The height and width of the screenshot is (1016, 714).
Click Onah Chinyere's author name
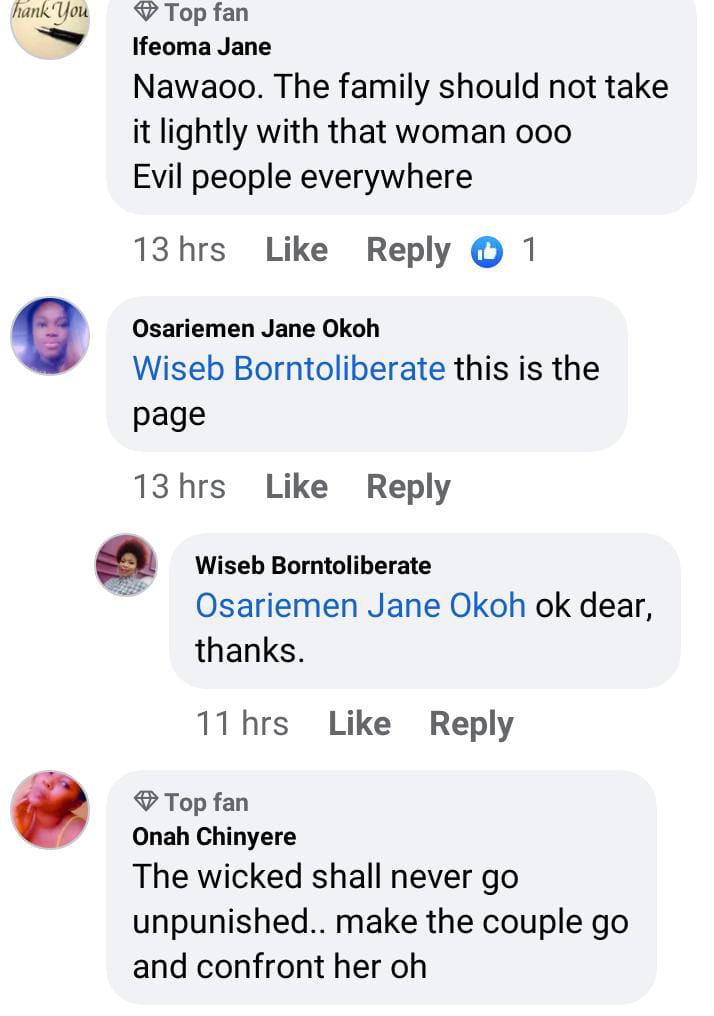214,837
